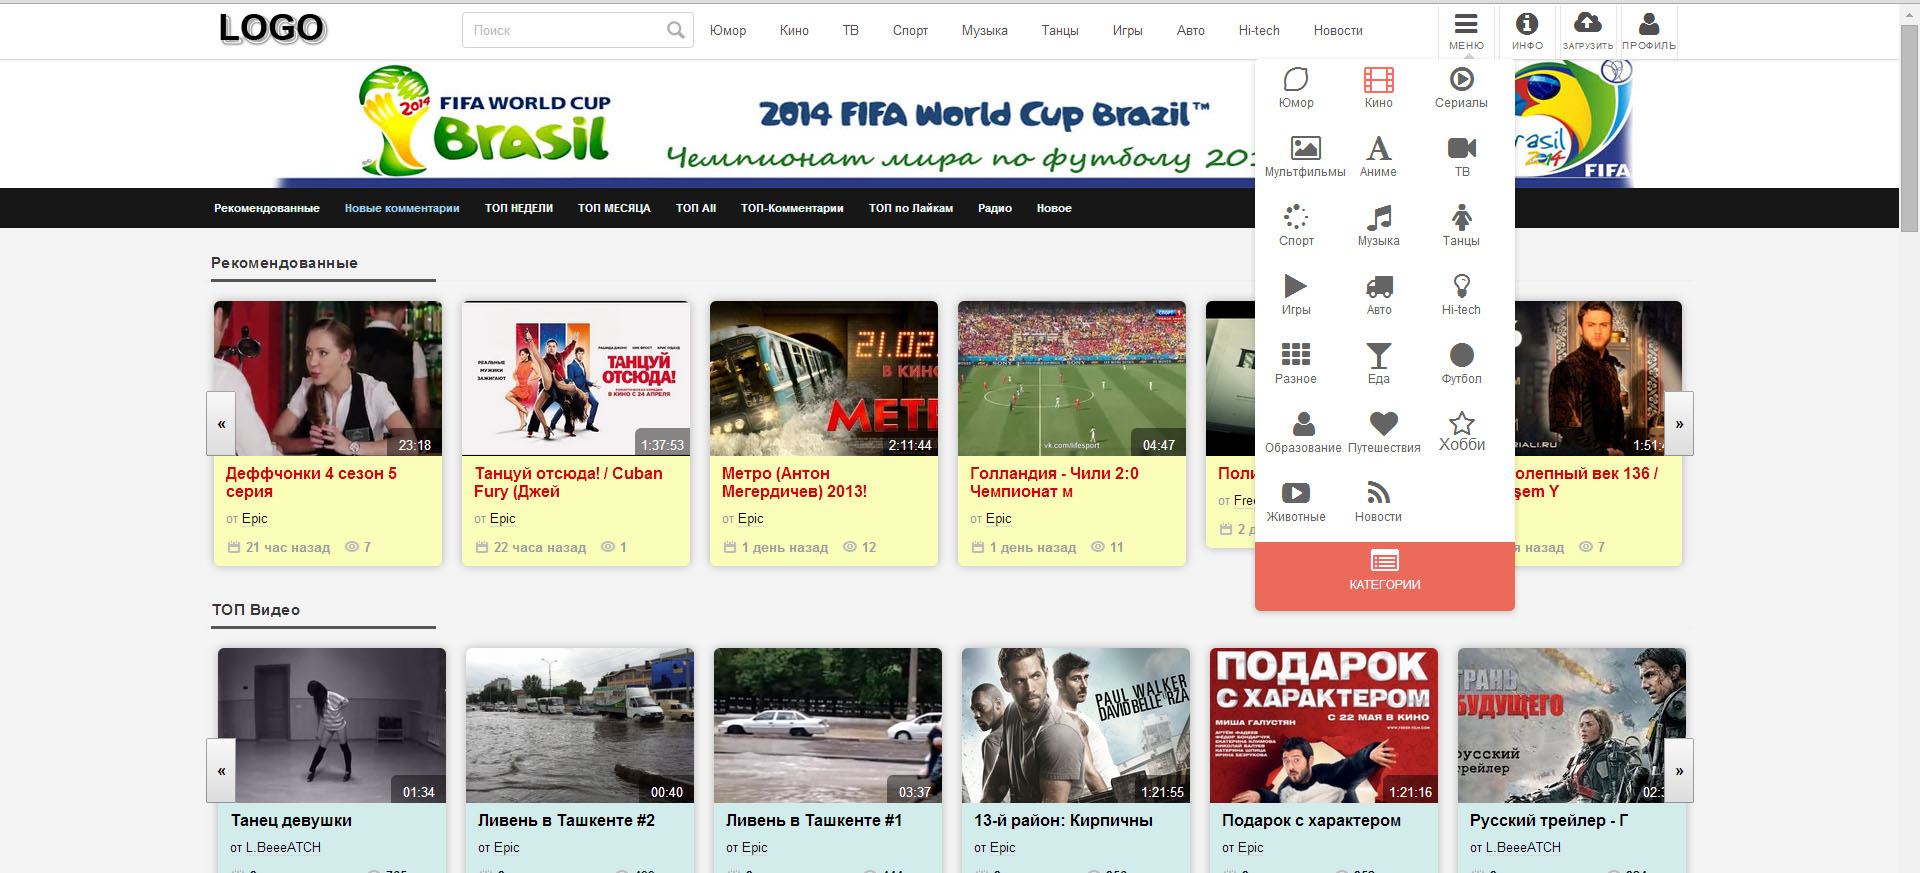Open the Путешествия heart icon
The width and height of the screenshot is (1920, 873).
[x=1384, y=423]
